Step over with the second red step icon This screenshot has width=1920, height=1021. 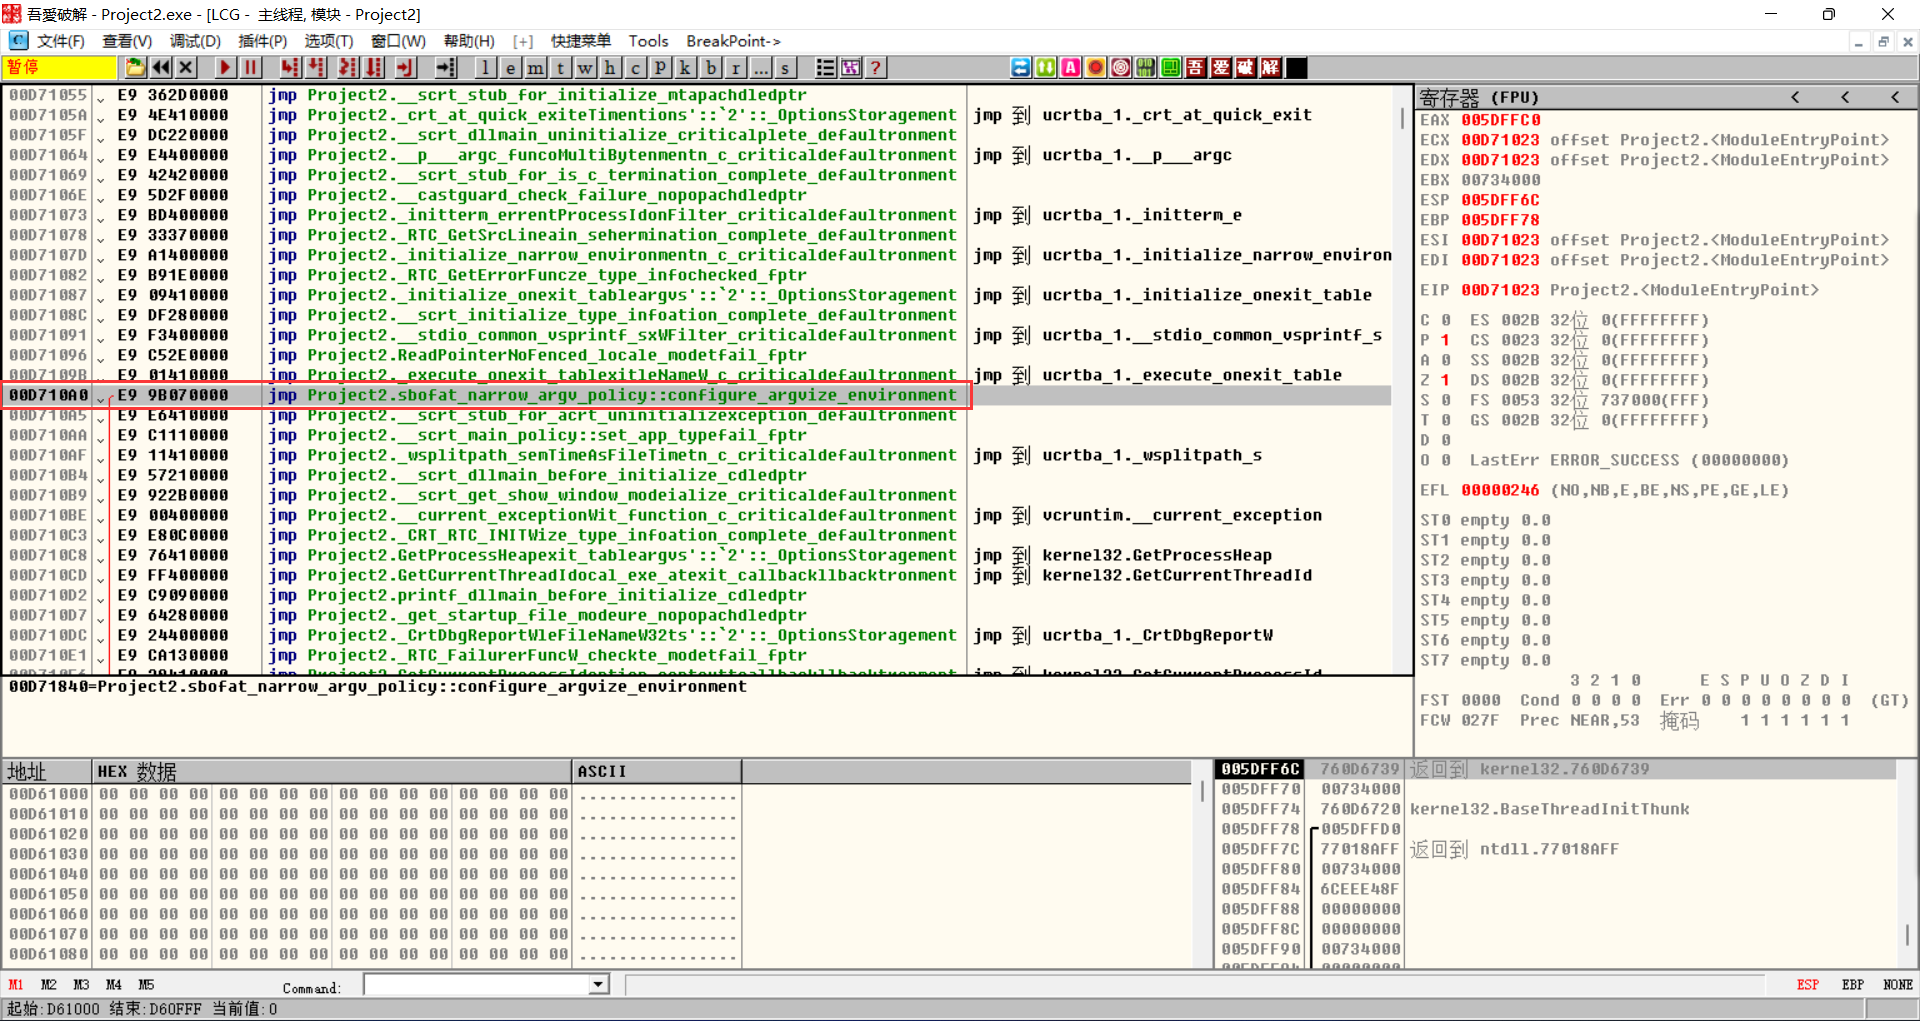click(316, 67)
